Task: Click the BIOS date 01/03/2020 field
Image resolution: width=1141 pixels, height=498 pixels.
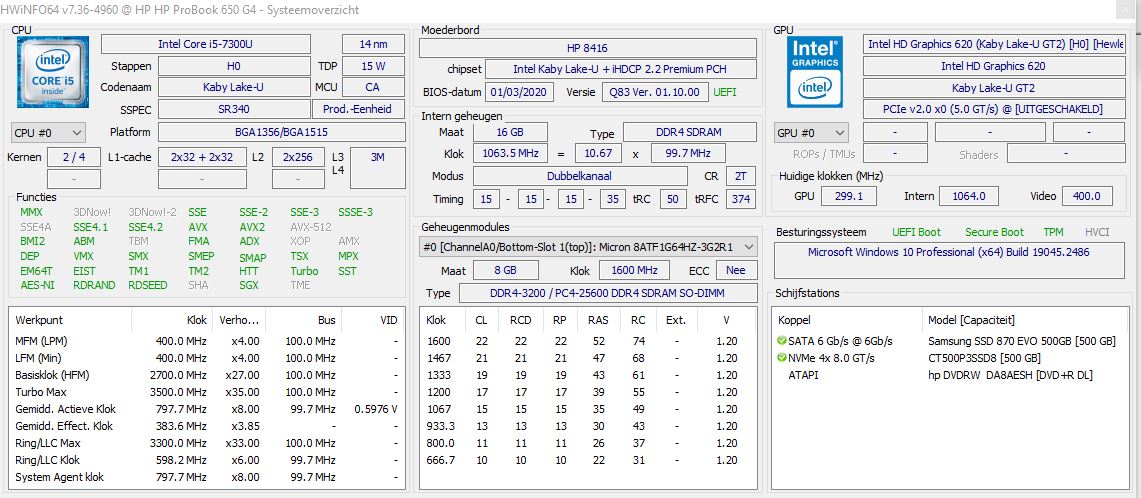Action: [520, 92]
